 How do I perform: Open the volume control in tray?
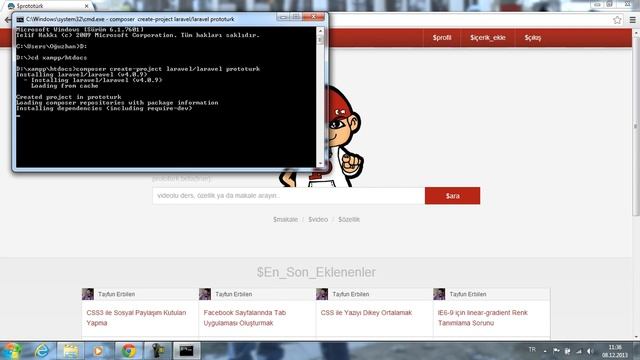[x=590, y=351]
